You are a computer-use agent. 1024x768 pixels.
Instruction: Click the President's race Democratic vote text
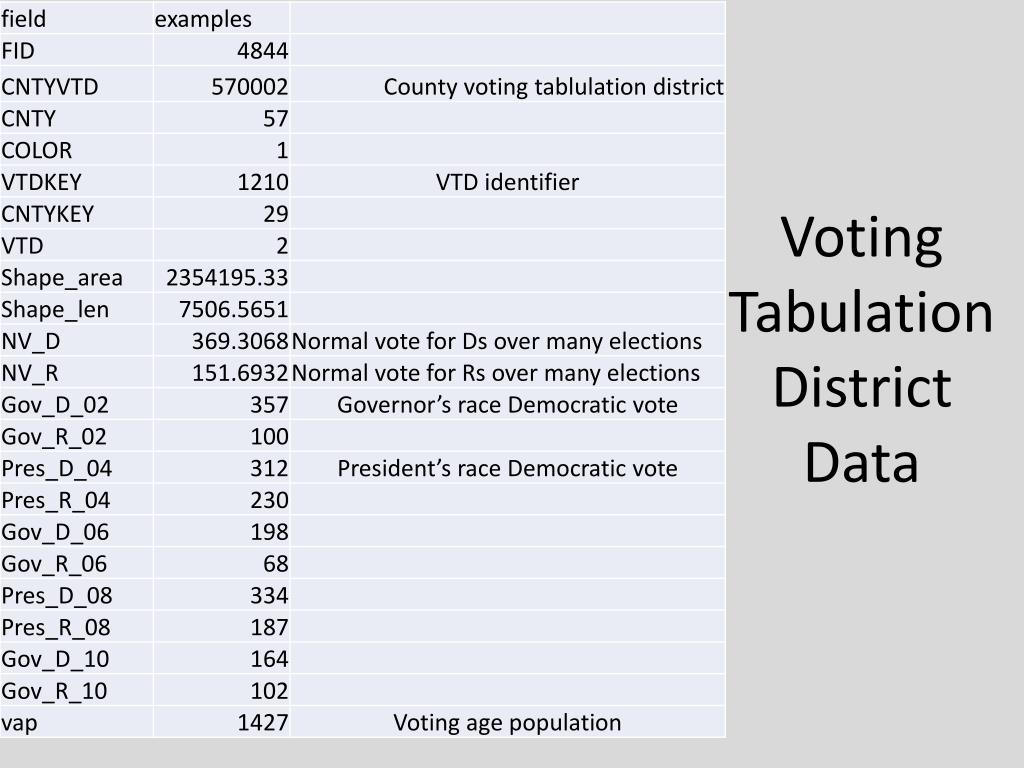click(x=507, y=468)
